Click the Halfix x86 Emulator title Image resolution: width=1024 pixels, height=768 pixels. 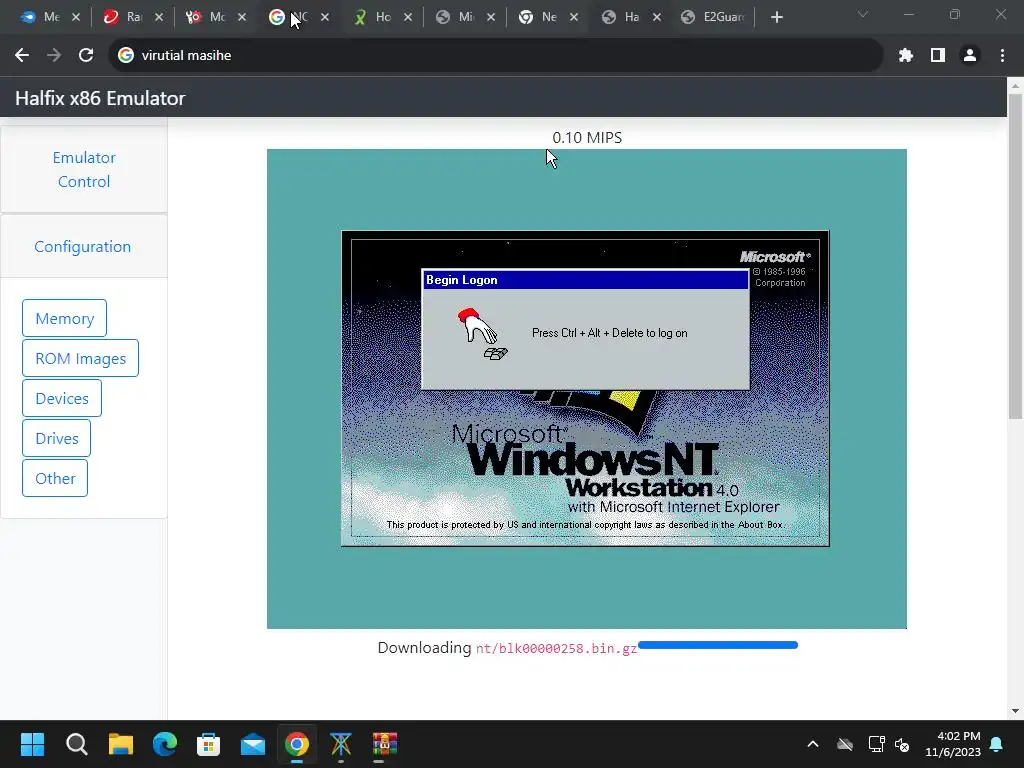click(x=100, y=98)
